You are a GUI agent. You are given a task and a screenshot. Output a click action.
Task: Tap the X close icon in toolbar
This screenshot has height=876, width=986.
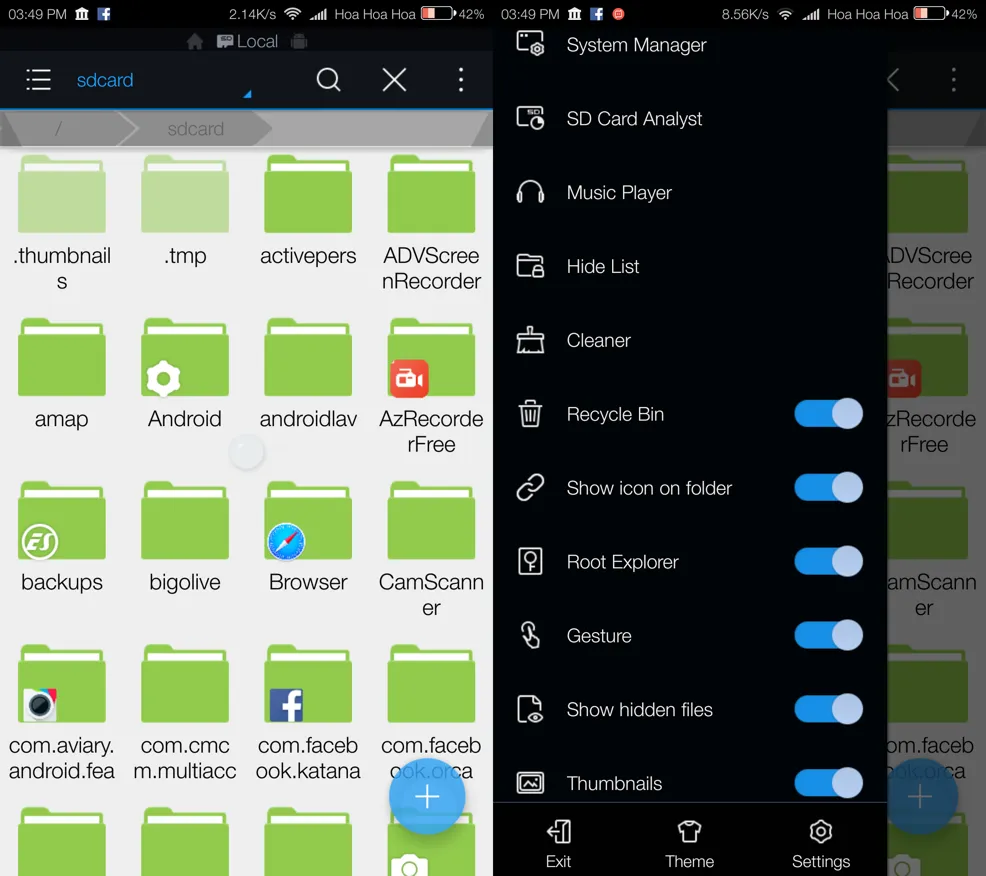click(x=394, y=80)
